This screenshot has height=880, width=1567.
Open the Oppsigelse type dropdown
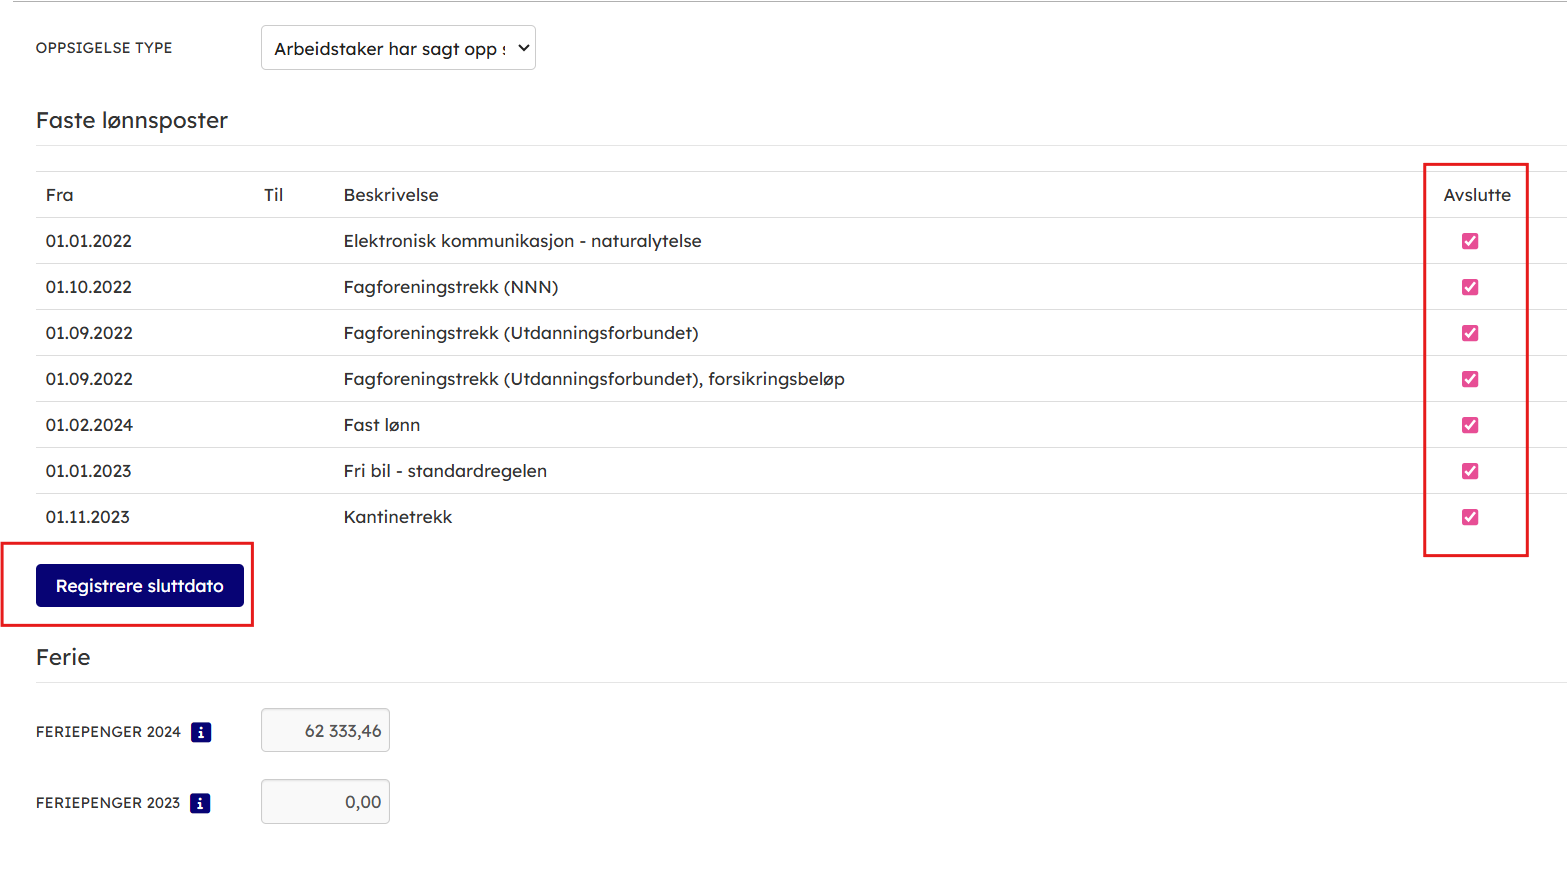398,48
